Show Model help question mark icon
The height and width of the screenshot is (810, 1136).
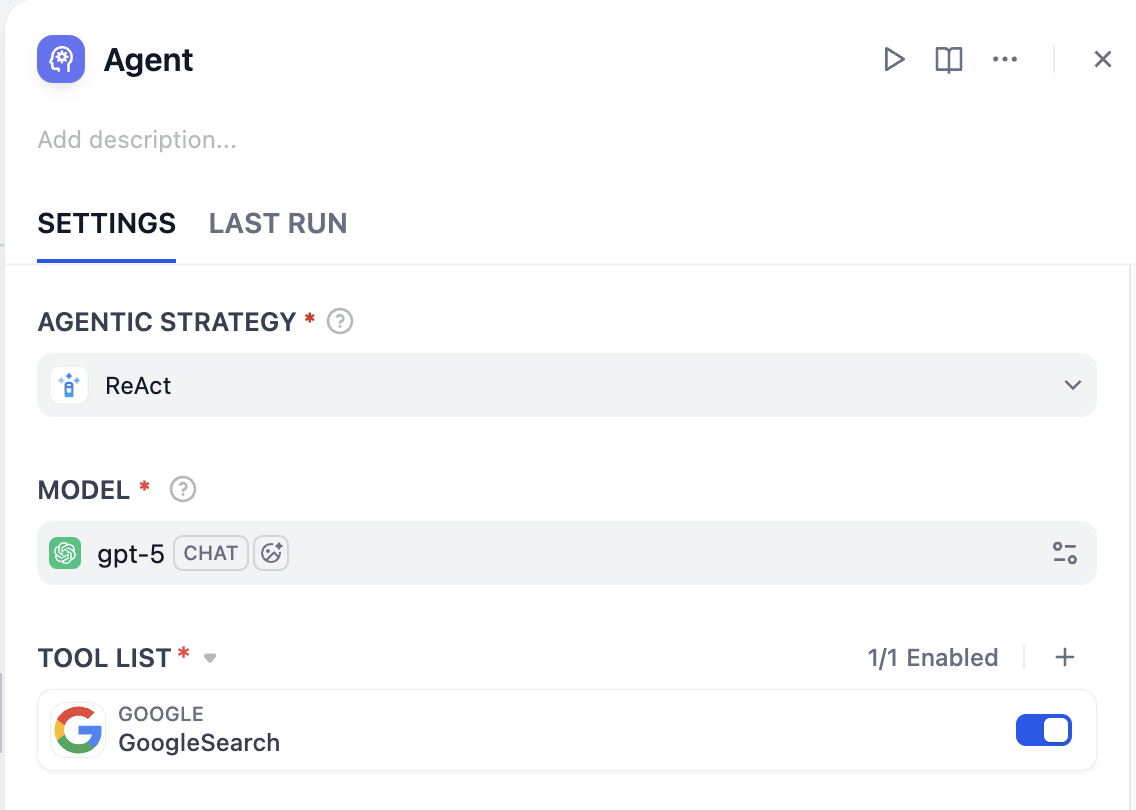click(x=183, y=490)
